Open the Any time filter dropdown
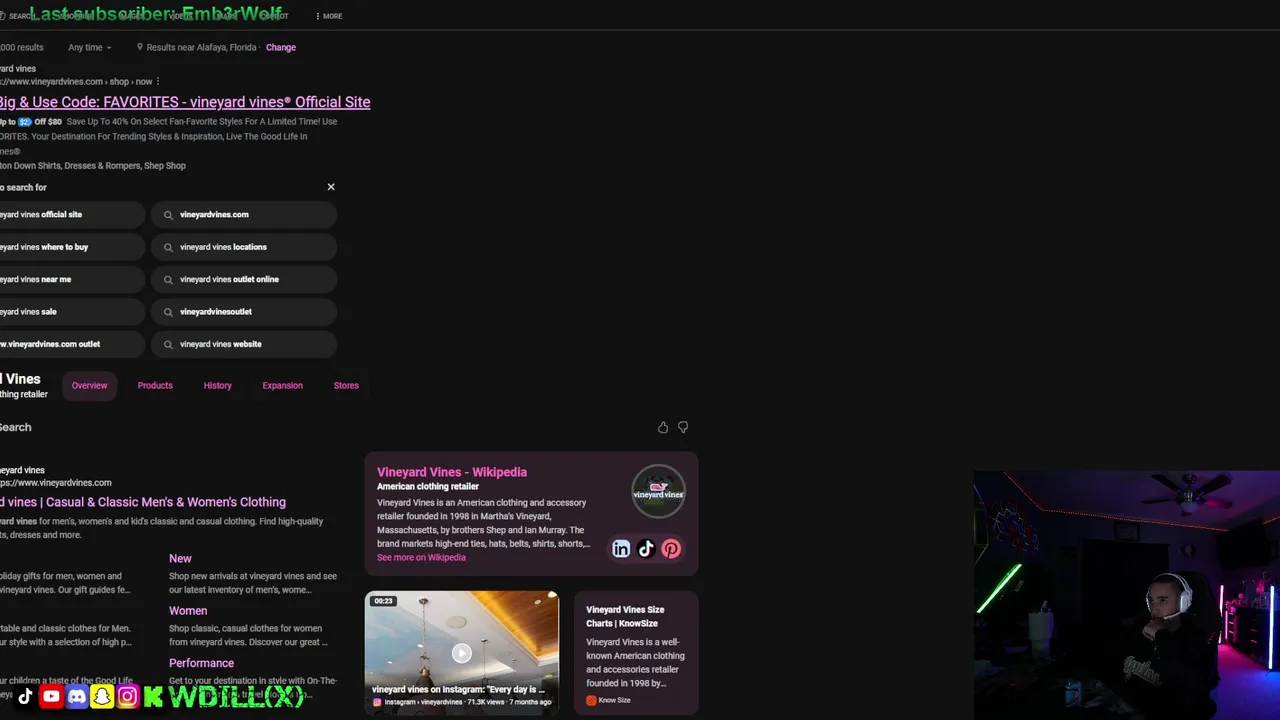This screenshot has height=720, width=1280. pos(90,47)
